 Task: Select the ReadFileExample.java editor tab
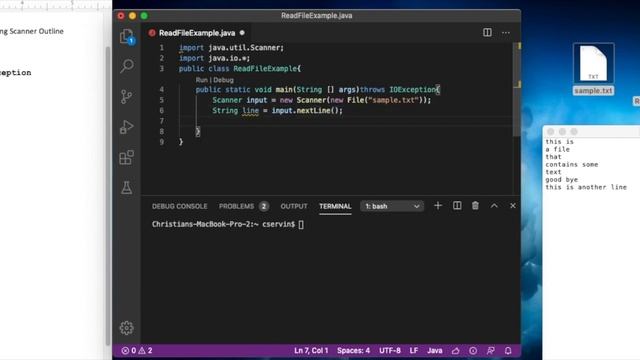pos(197,33)
